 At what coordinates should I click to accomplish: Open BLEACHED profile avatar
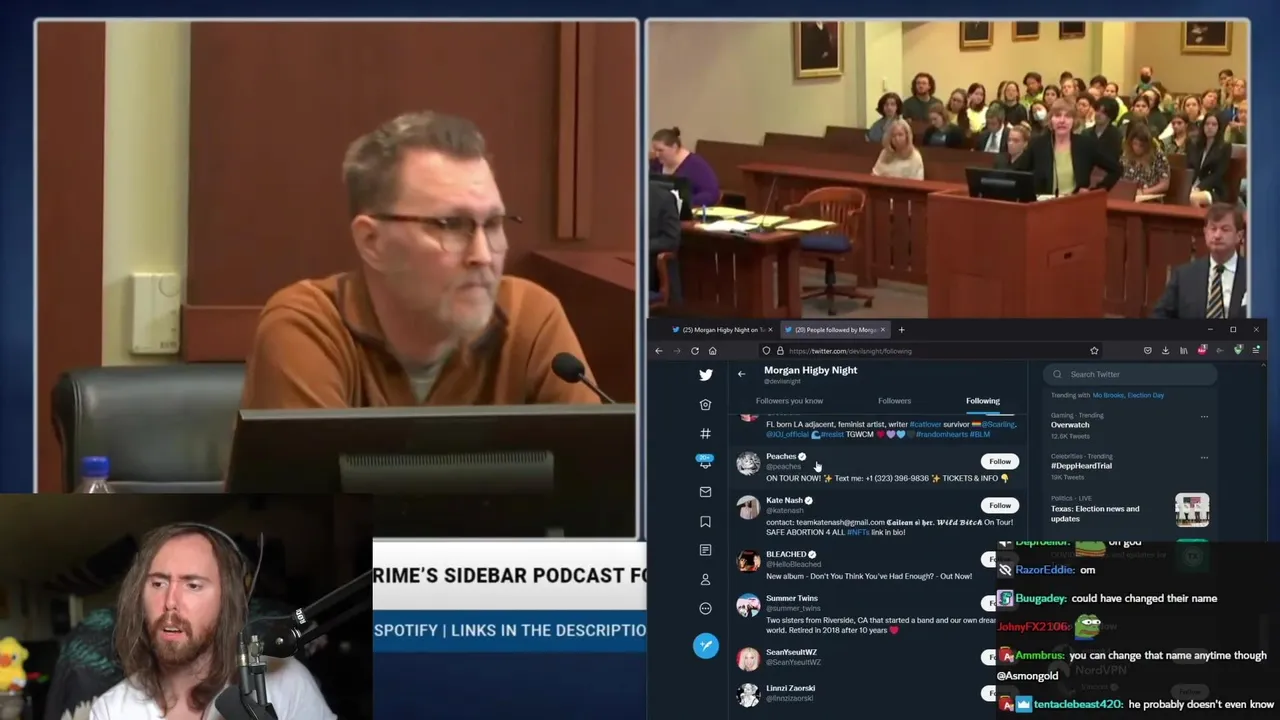[x=748, y=560]
